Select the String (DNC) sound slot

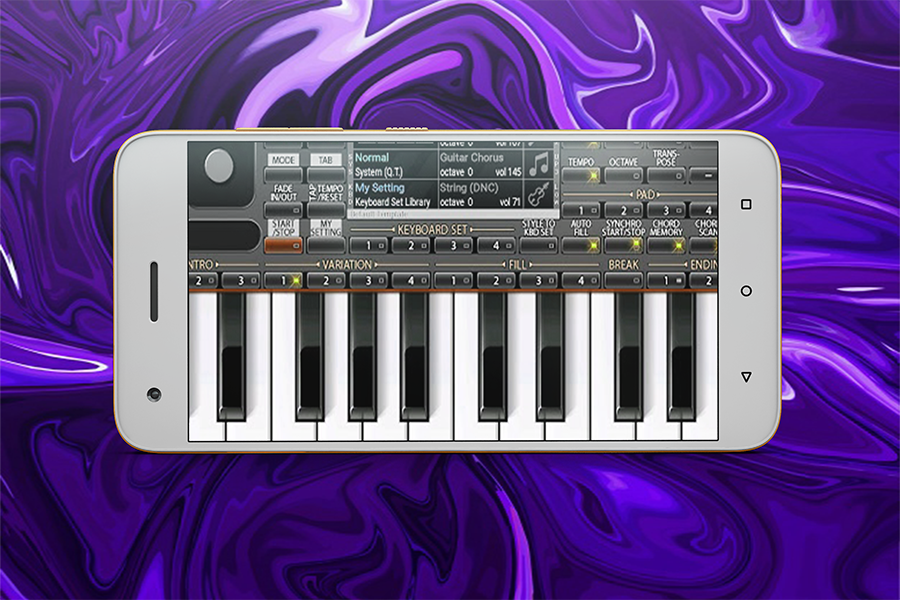tap(481, 195)
